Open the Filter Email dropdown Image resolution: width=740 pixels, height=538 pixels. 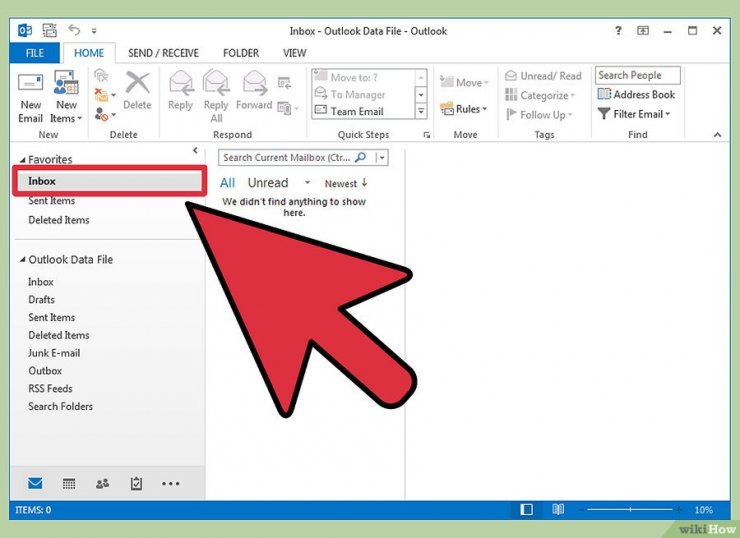(x=634, y=114)
